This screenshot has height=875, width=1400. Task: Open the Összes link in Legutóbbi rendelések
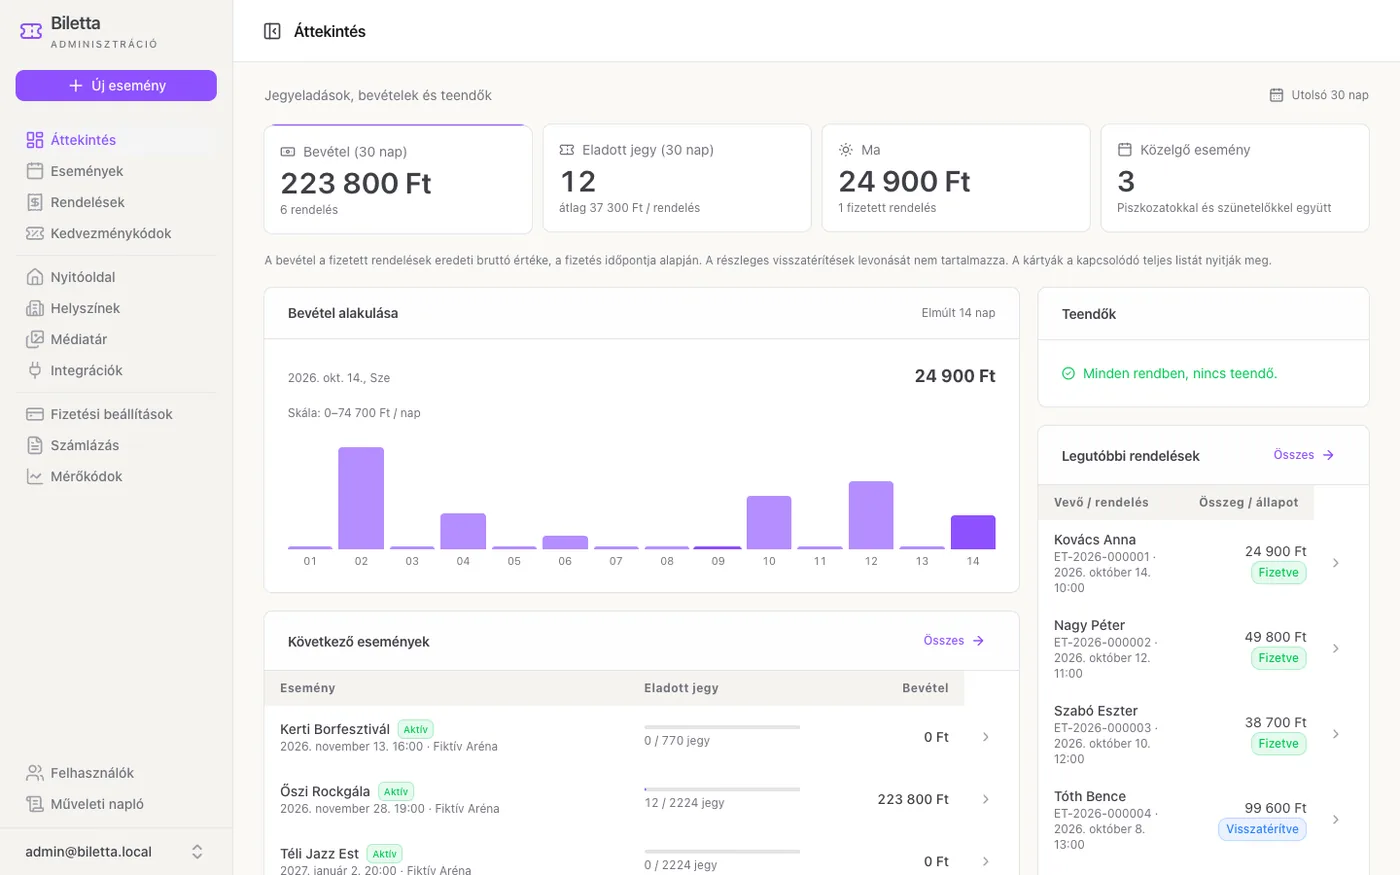click(1304, 455)
